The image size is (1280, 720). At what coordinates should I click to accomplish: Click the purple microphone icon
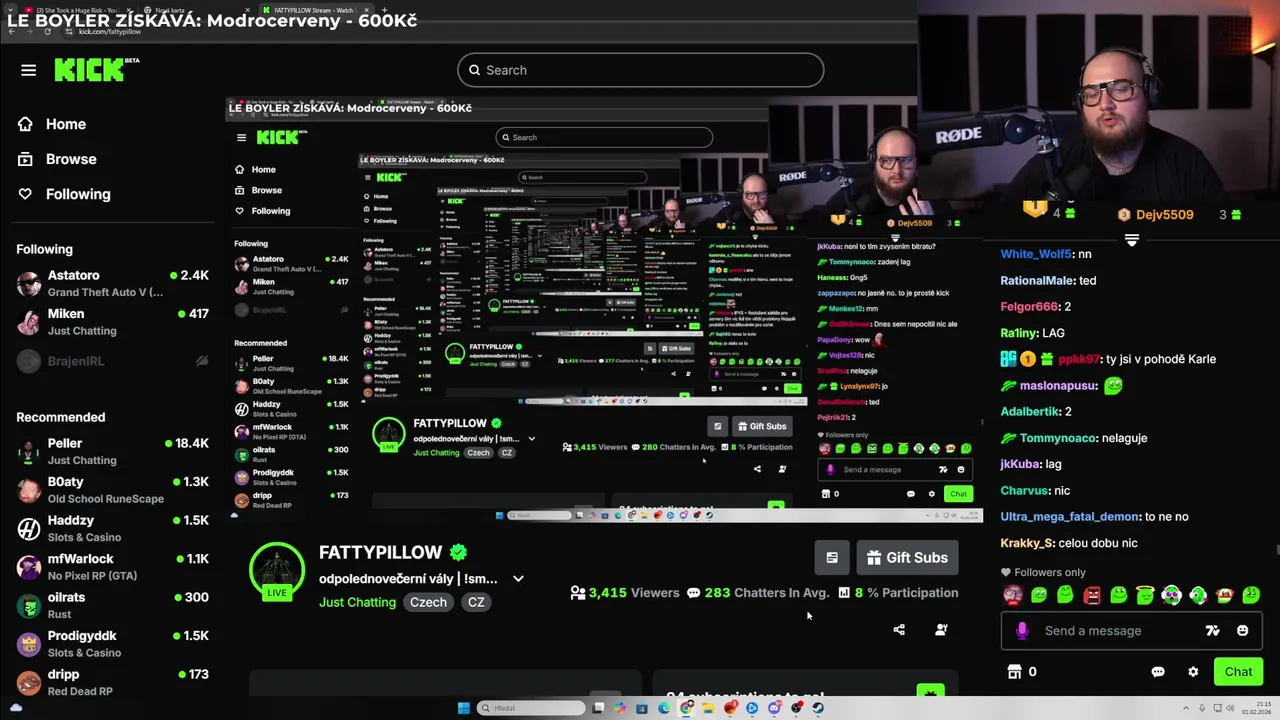(x=1021, y=631)
